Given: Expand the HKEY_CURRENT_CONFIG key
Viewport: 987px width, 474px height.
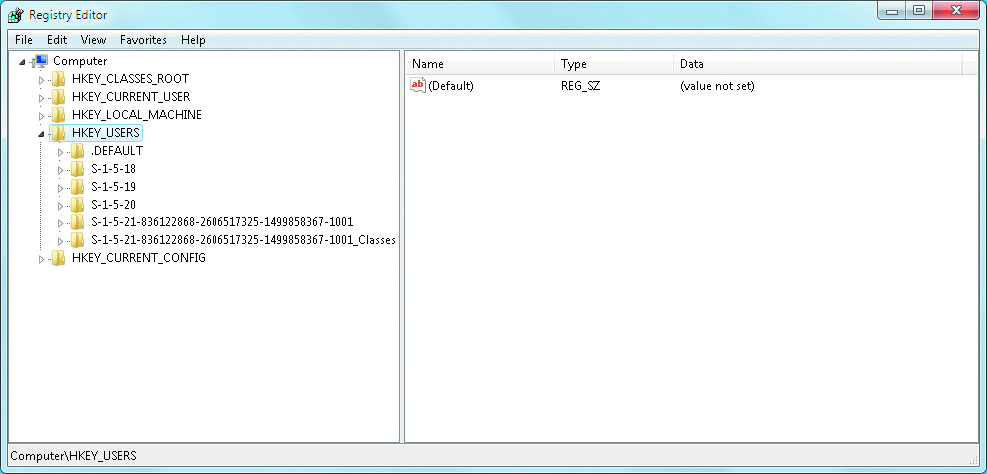Looking at the screenshot, I should pyautogui.click(x=42, y=259).
